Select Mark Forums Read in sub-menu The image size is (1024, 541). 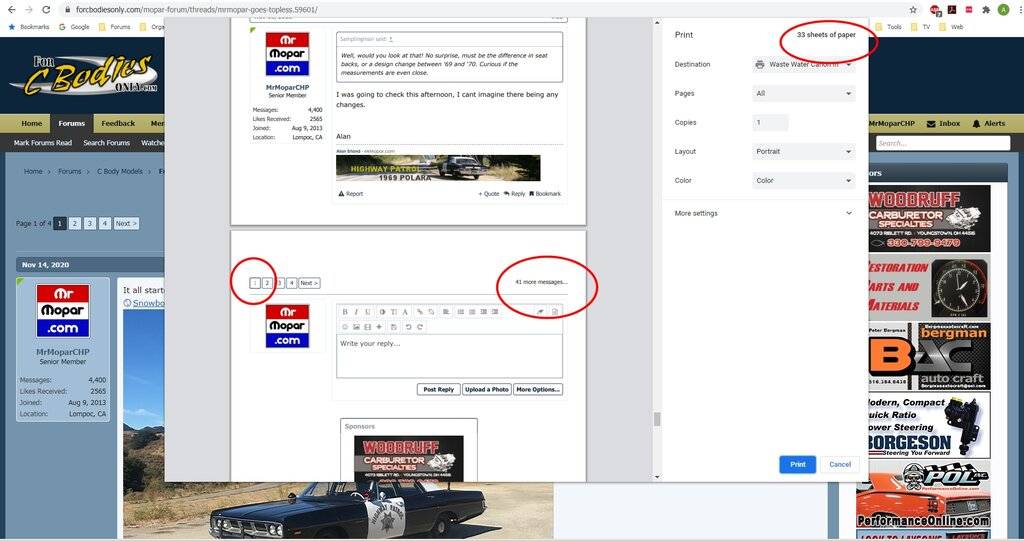click(x=43, y=143)
